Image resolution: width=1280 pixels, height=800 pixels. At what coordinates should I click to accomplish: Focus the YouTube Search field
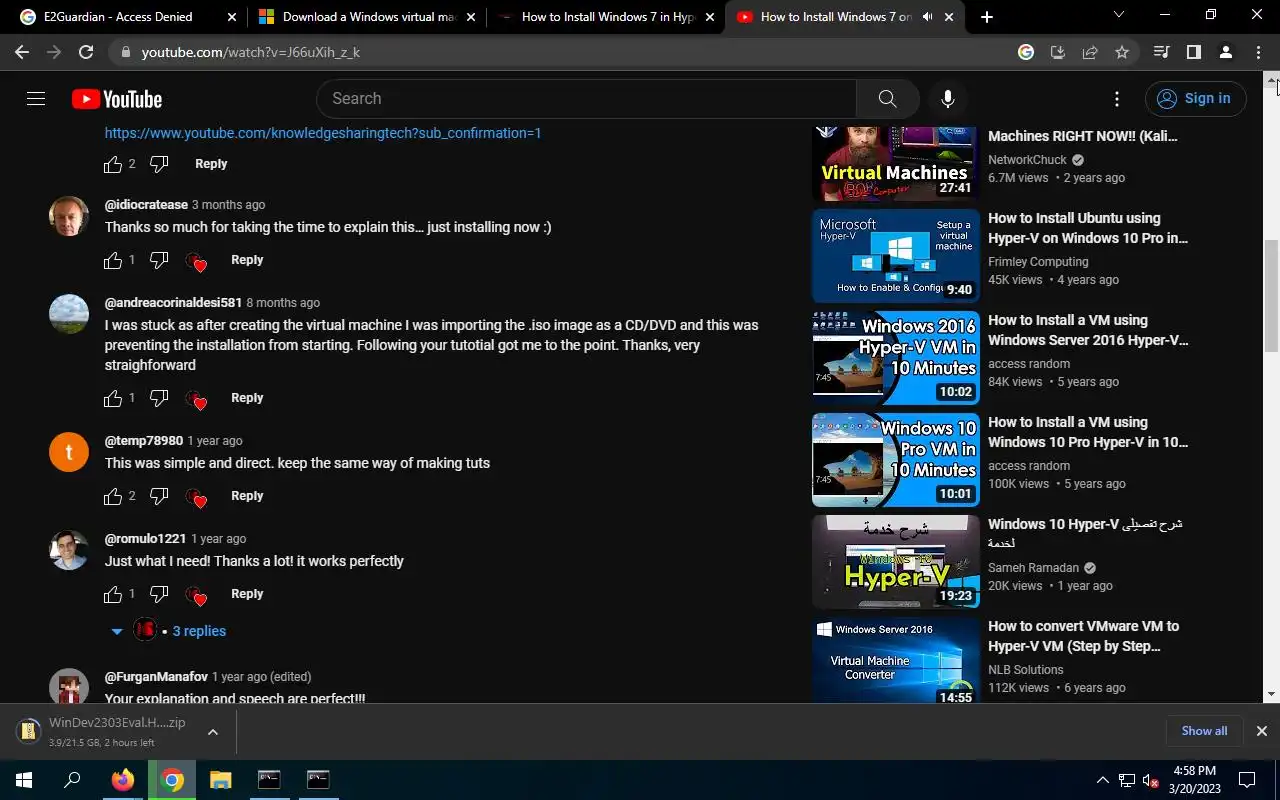[587, 99]
